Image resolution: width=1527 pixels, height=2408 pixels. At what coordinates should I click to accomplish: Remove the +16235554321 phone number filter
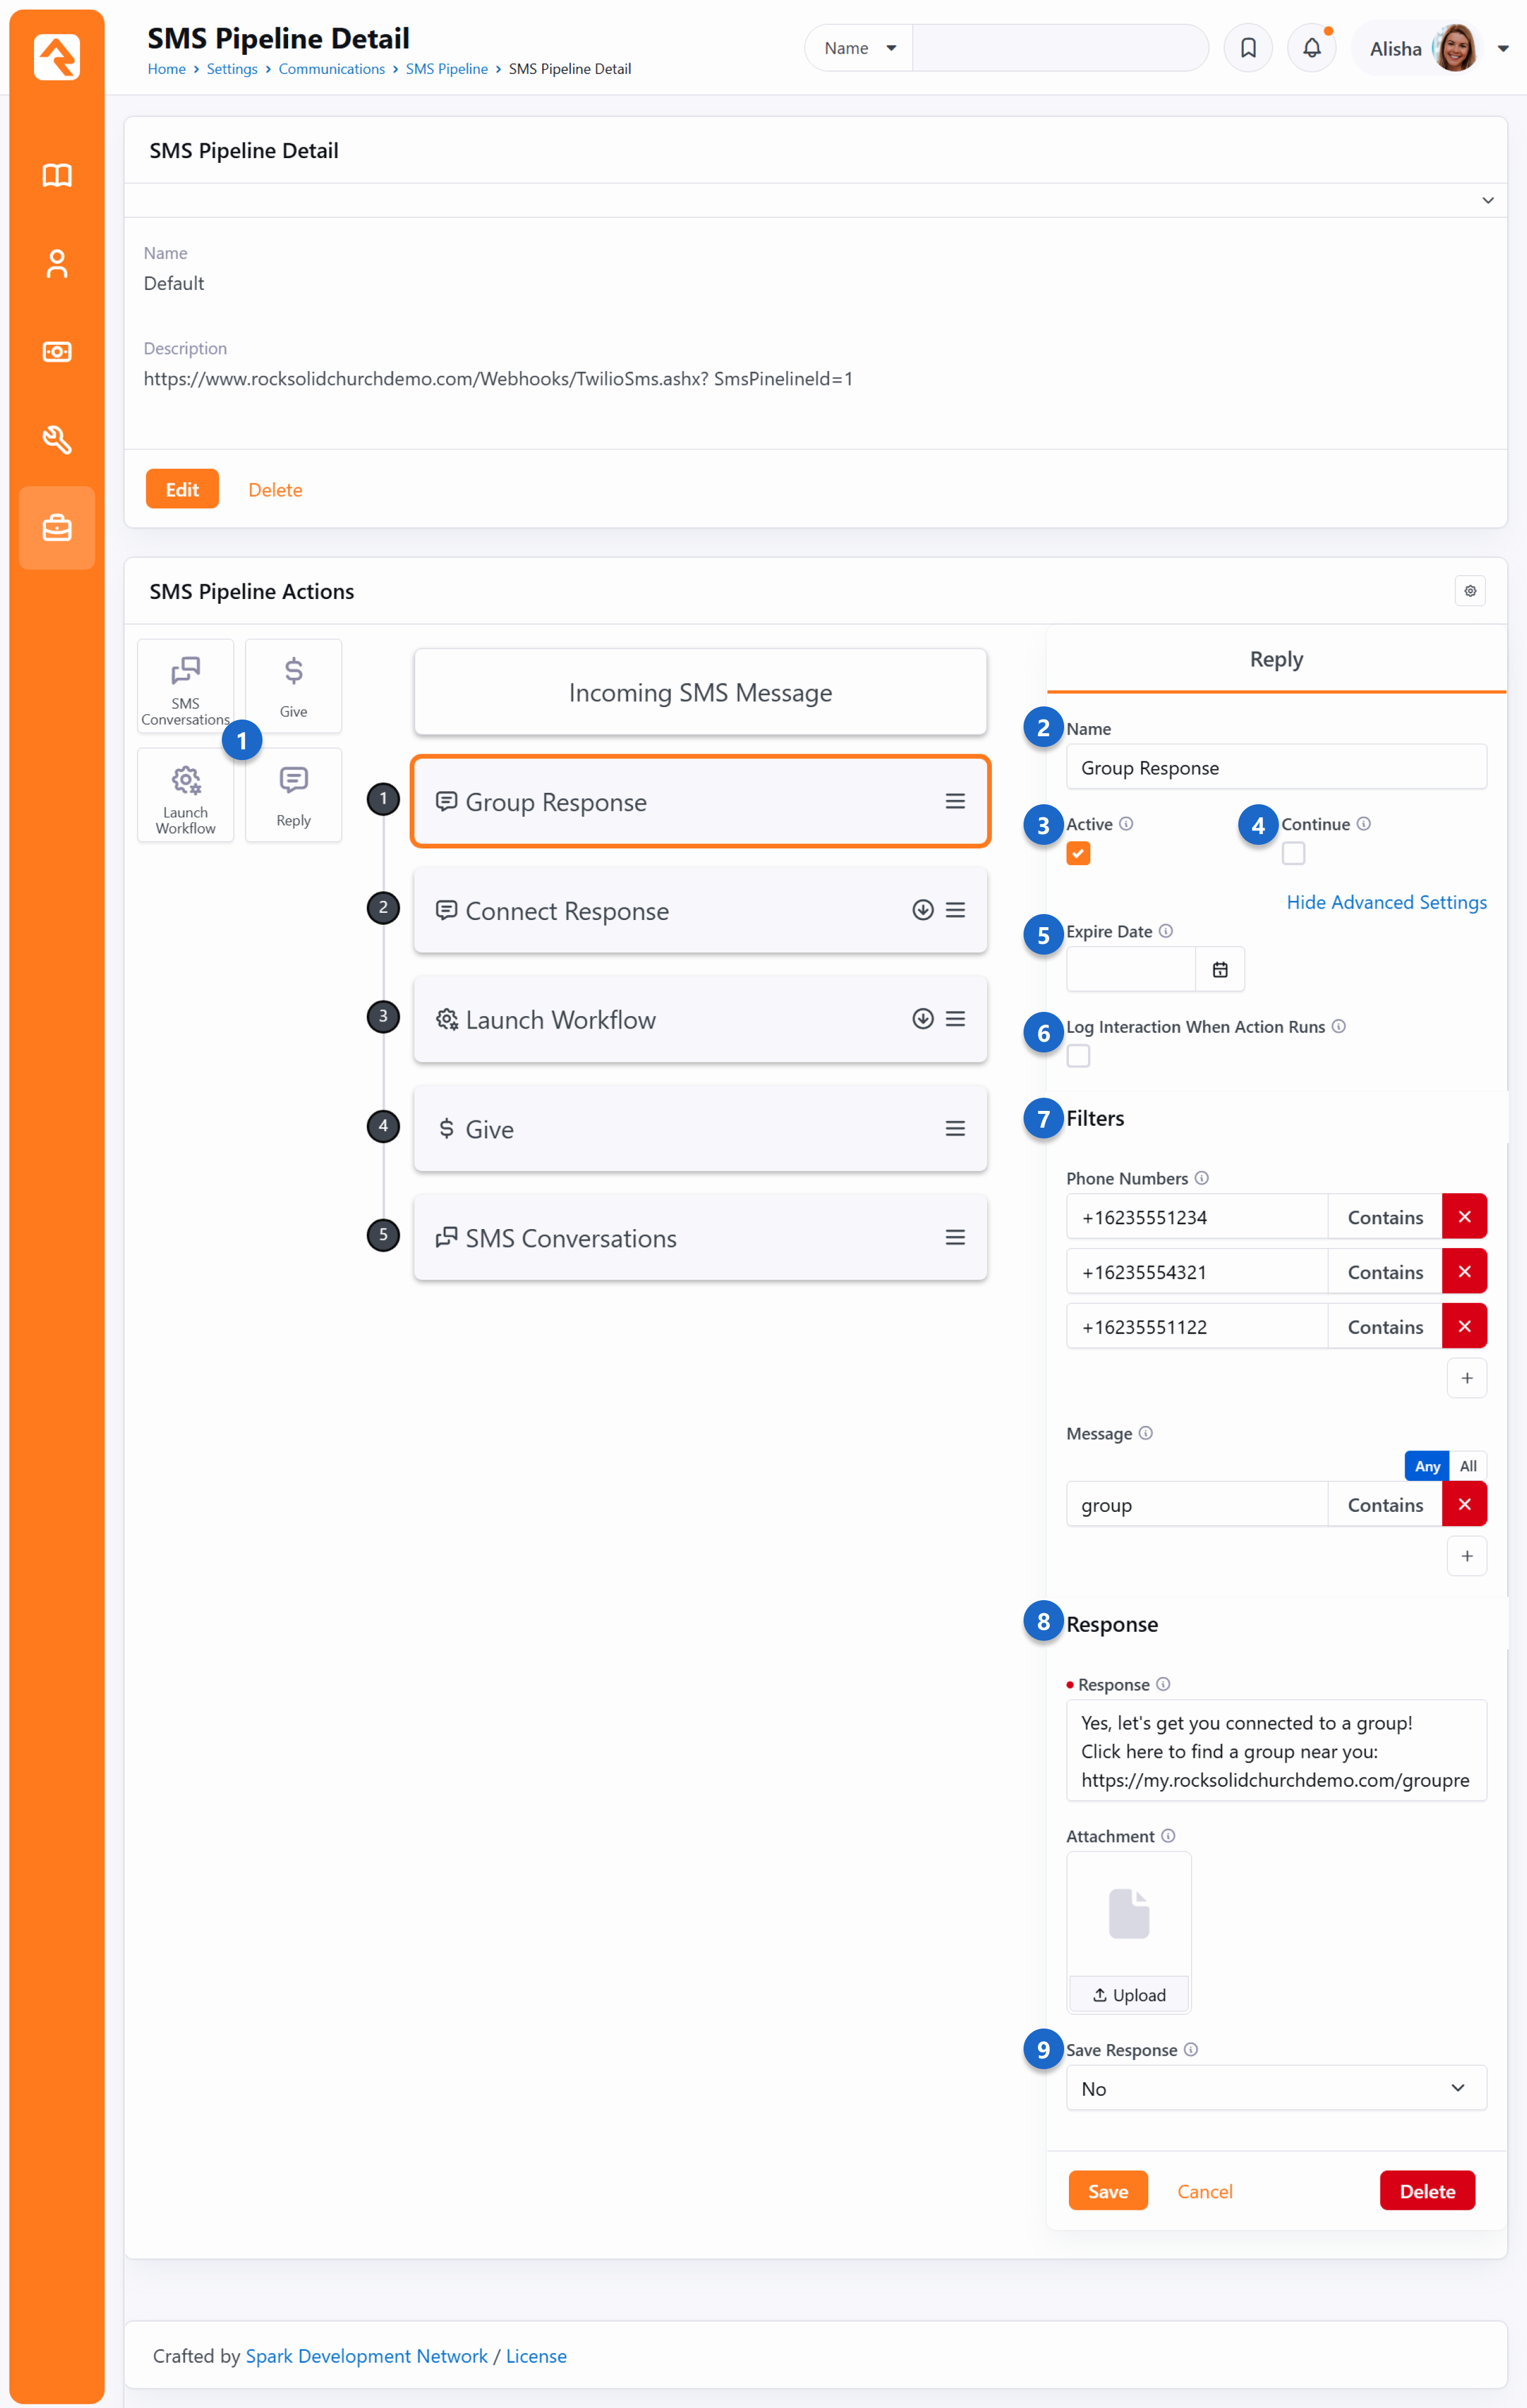1464,1272
